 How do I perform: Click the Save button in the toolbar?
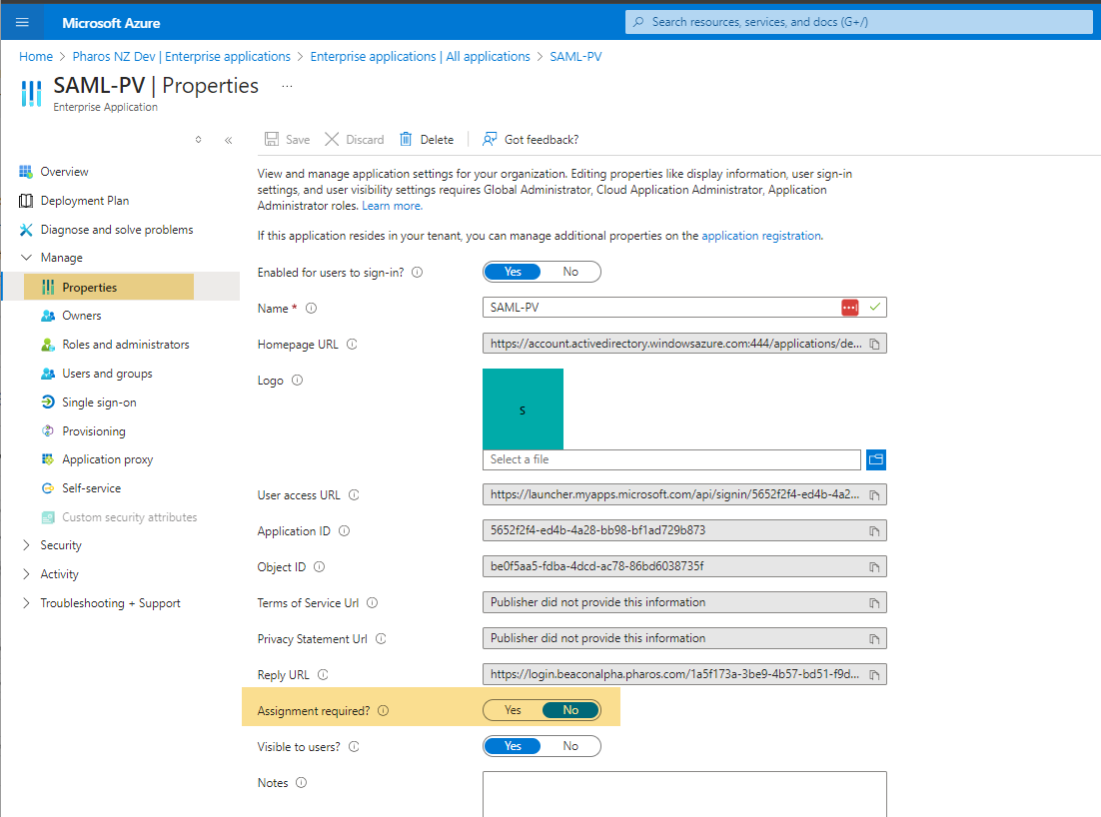pyautogui.click(x=286, y=140)
